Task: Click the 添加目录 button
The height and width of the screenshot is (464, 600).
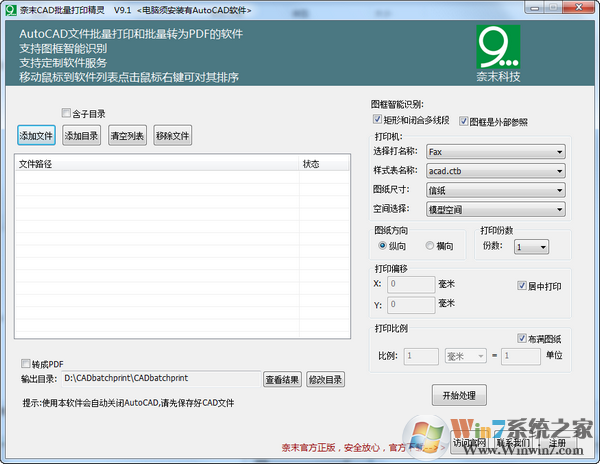Action: (x=82, y=136)
